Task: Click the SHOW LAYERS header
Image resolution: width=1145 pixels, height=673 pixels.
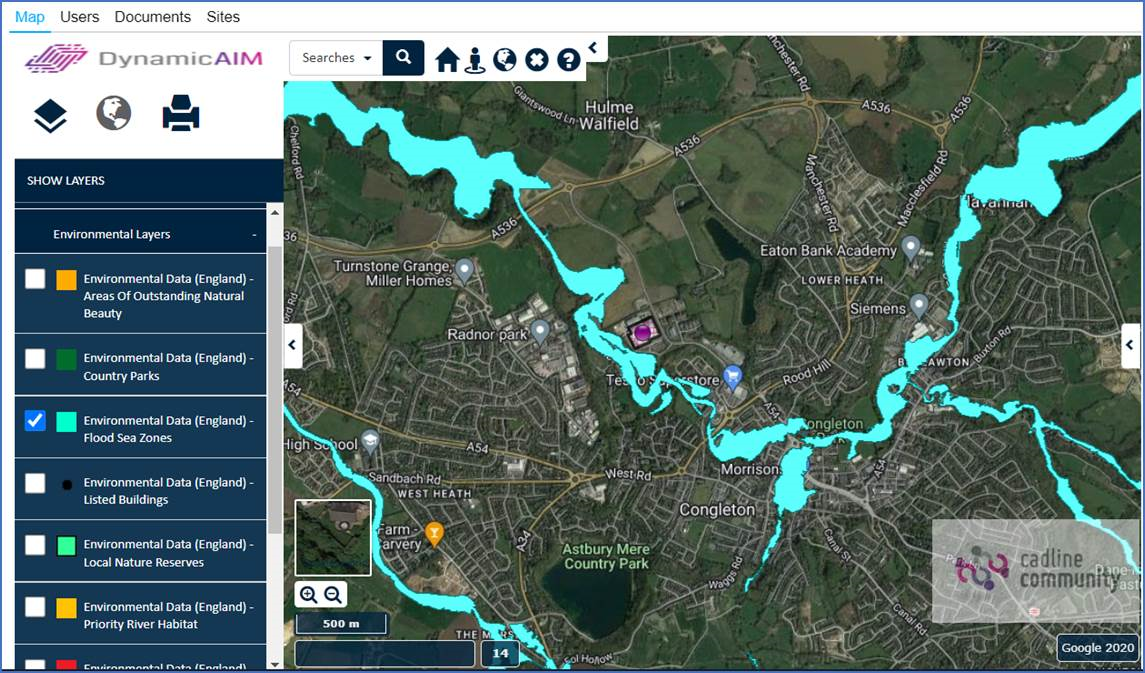Action: click(x=149, y=180)
